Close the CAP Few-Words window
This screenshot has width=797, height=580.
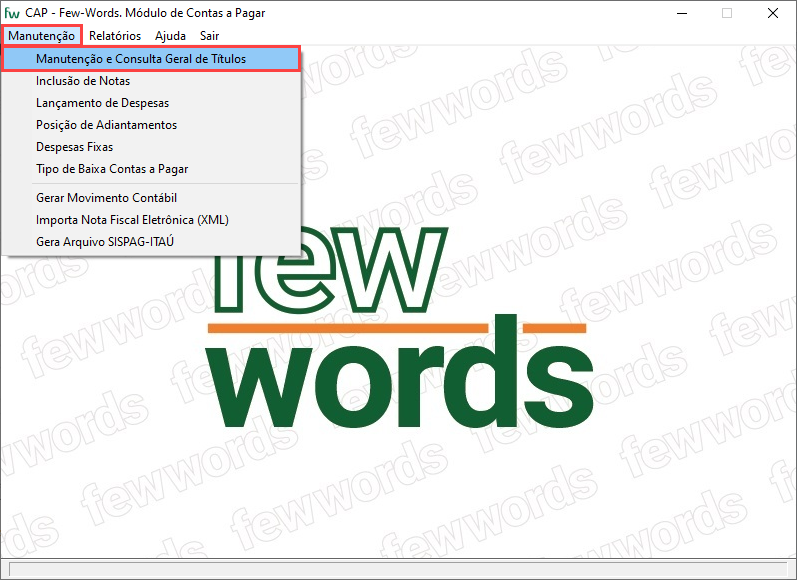click(773, 13)
